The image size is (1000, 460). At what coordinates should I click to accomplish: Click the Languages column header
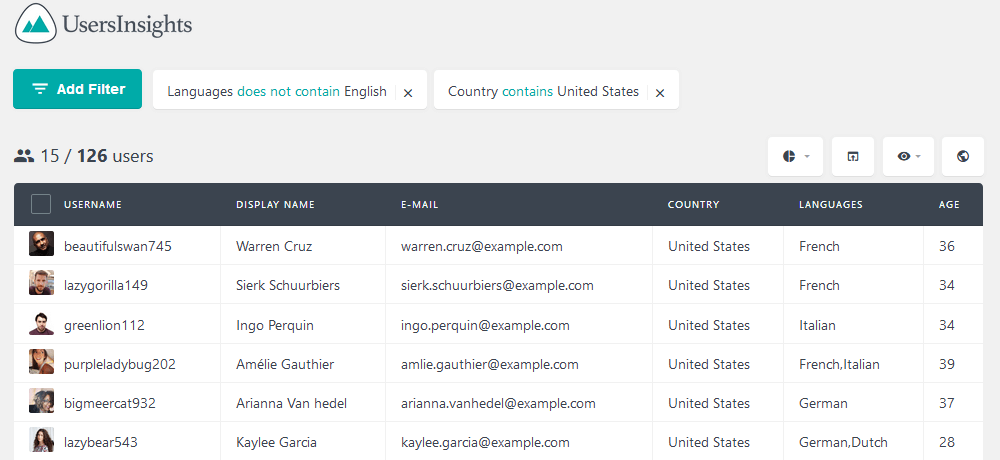click(830, 205)
